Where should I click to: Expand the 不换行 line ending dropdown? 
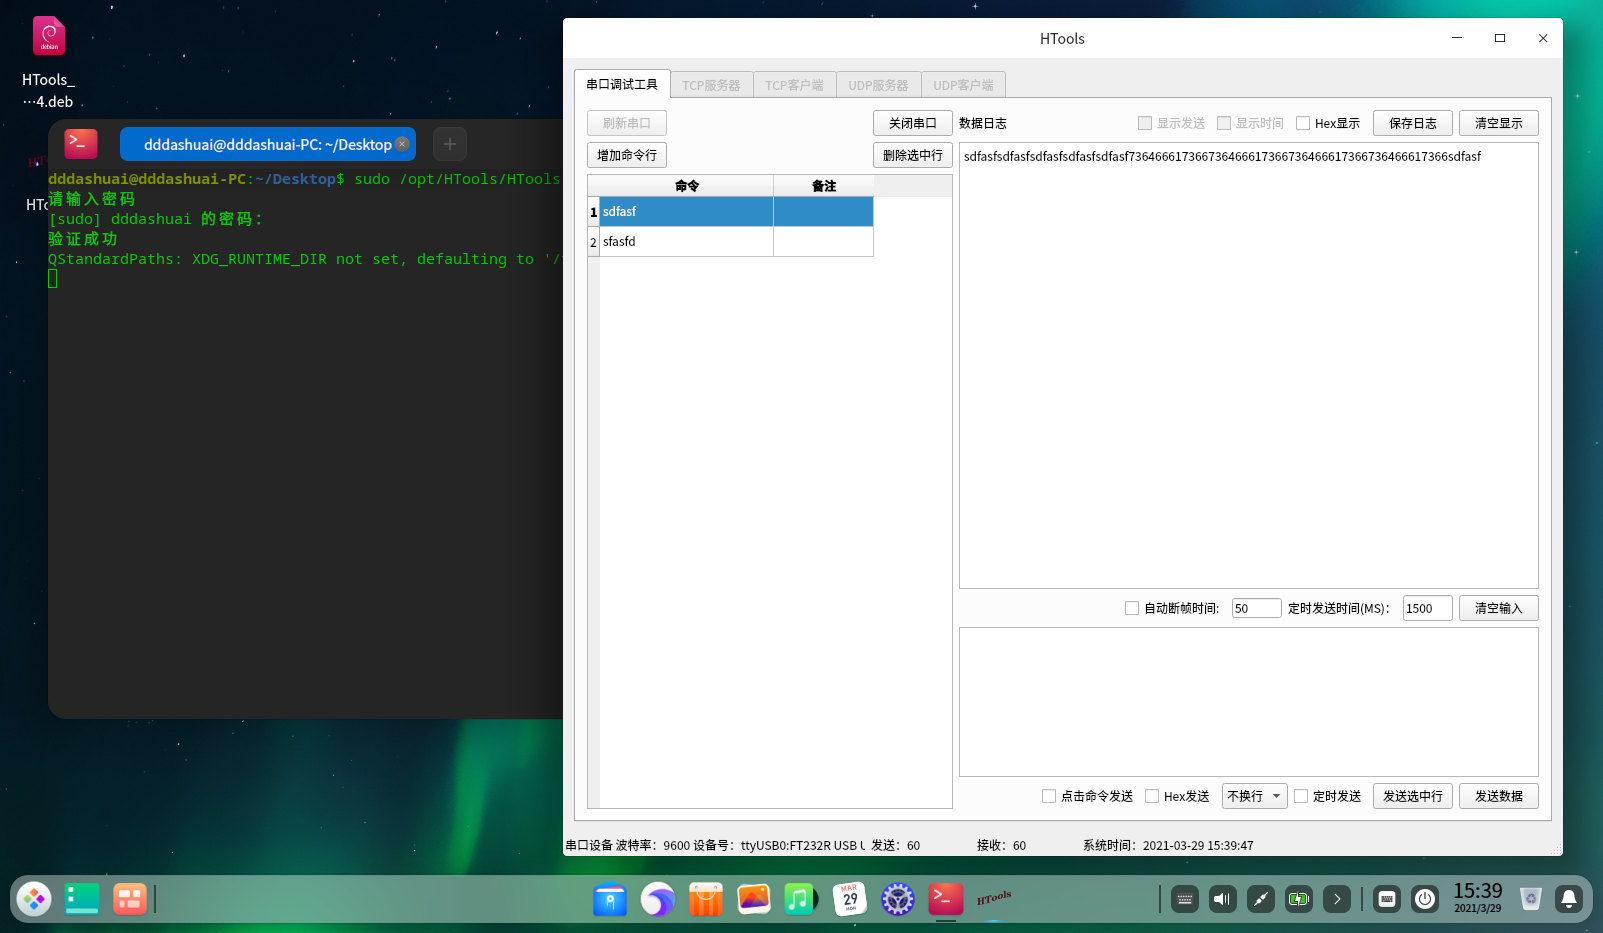1254,796
